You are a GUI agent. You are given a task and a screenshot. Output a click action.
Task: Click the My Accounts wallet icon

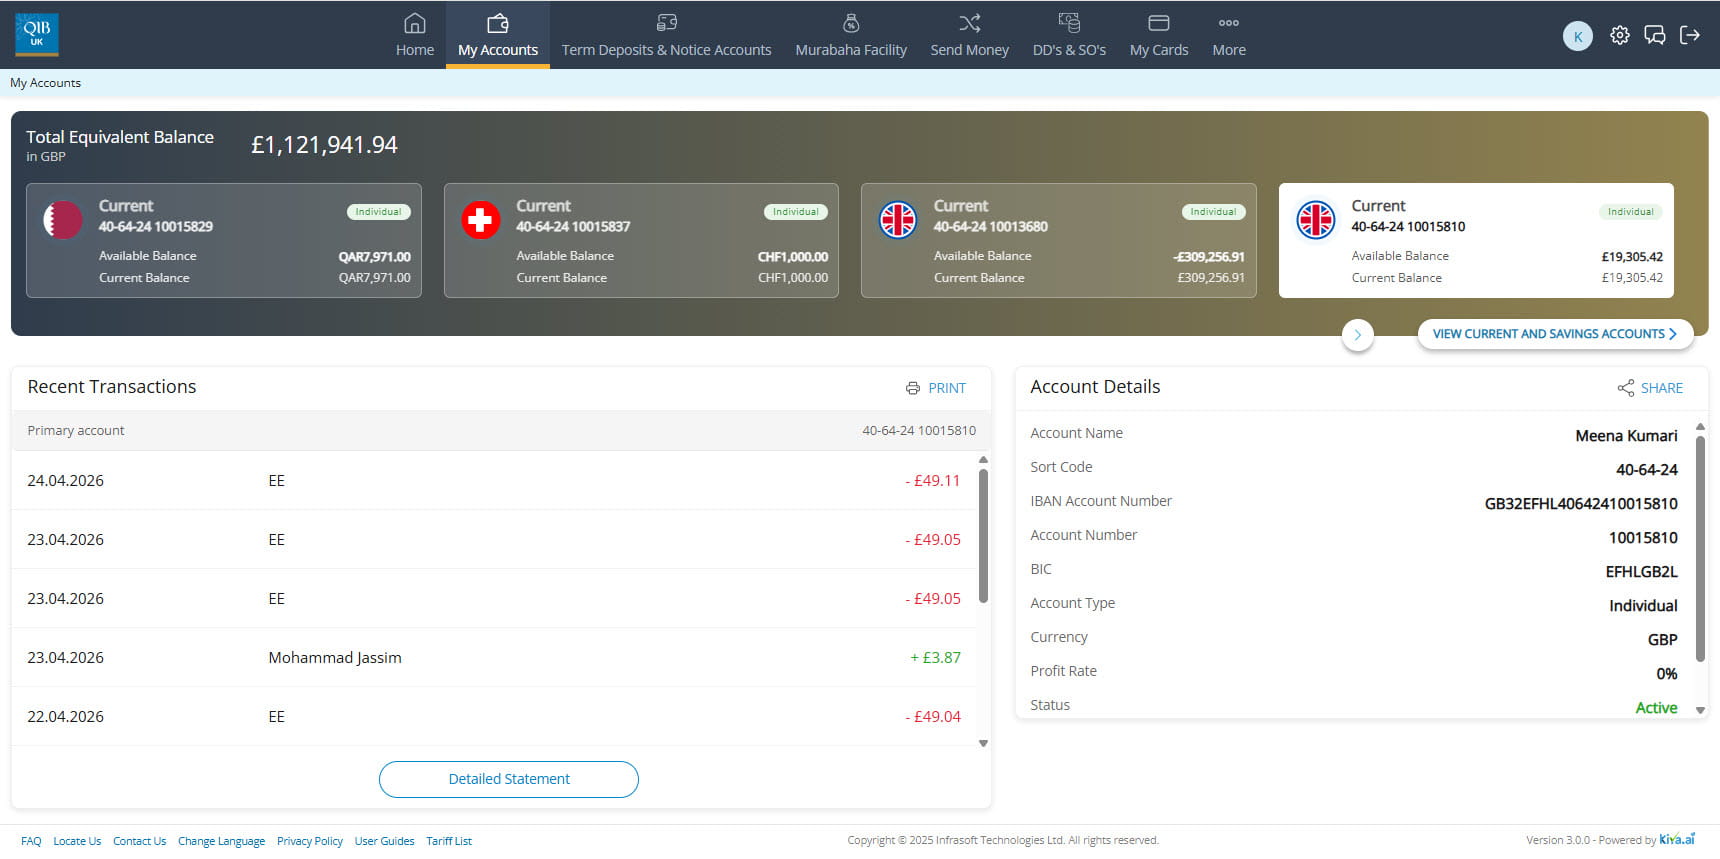(x=498, y=23)
